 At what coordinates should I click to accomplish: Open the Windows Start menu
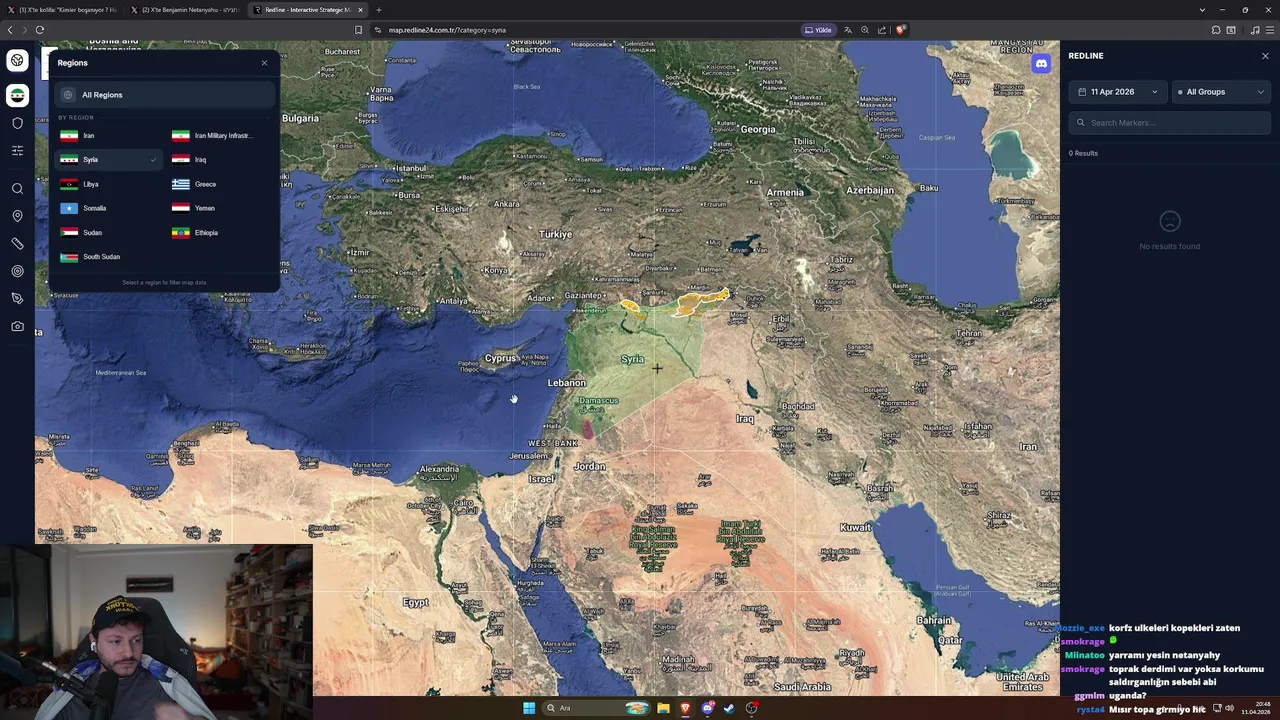pos(529,708)
